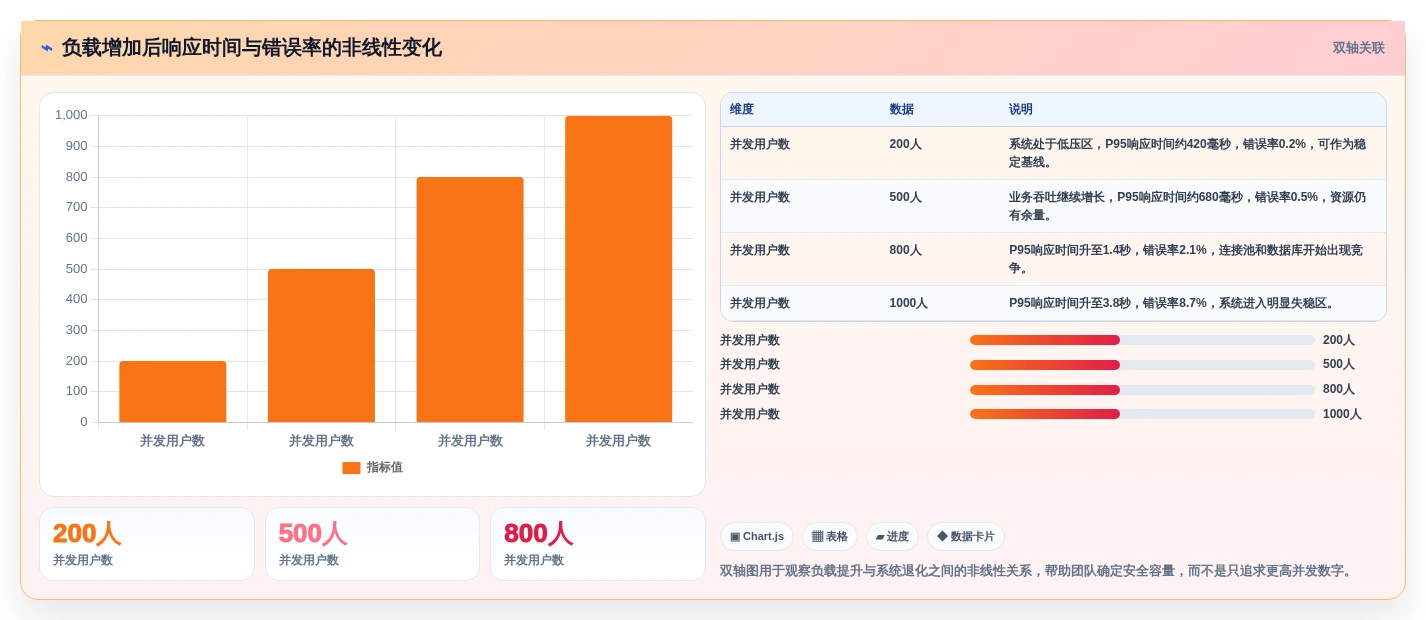Click the bar with value 500
Screen dimensions: 1426x620
pyautogui.click(x=321, y=345)
